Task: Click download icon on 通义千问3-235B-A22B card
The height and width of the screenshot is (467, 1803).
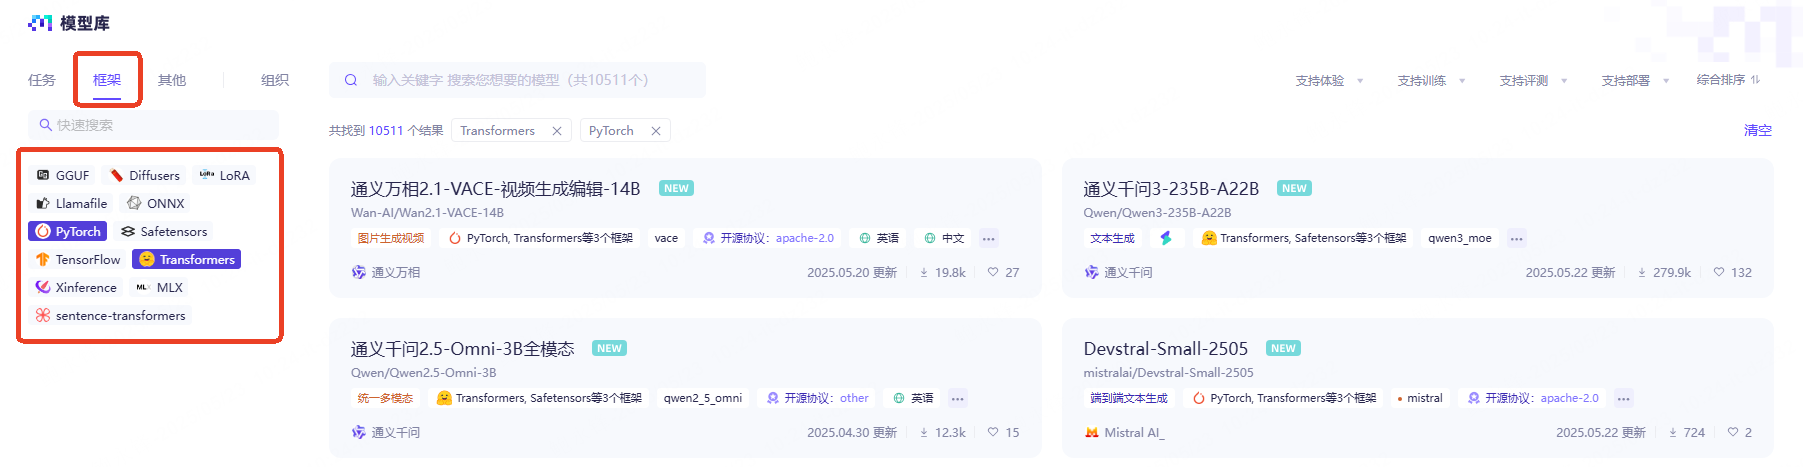Action: 1642,272
